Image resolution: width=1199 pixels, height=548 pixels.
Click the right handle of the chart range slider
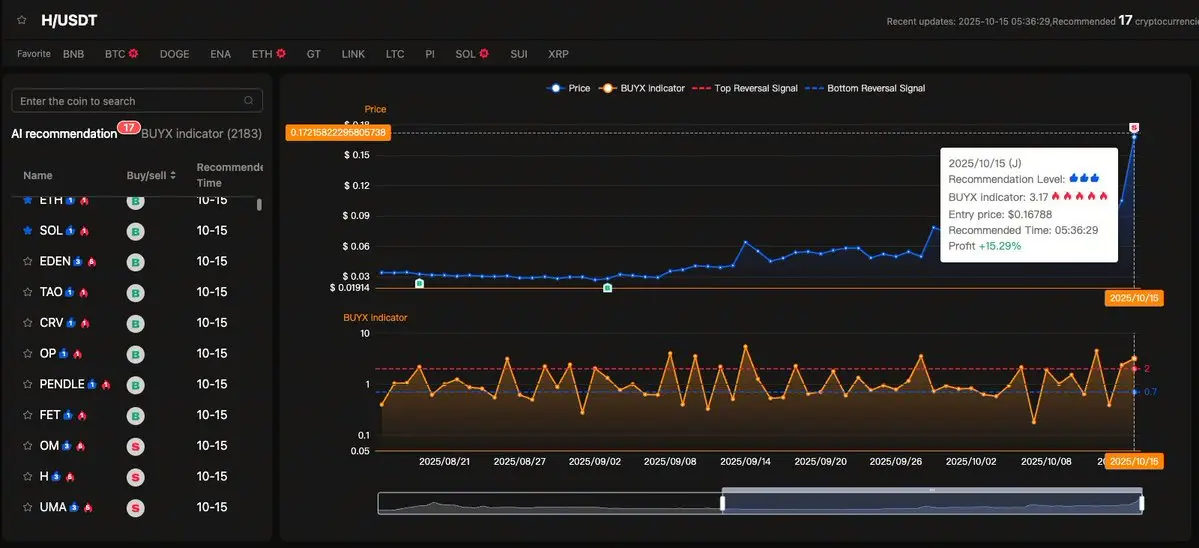click(x=1142, y=503)
